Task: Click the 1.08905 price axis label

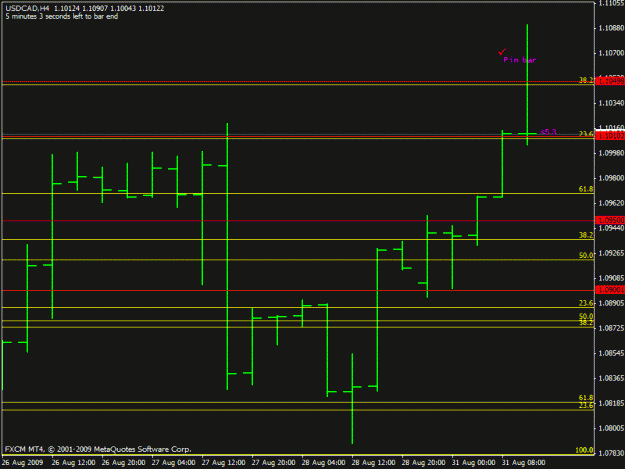Action: [x=611, y=303]
